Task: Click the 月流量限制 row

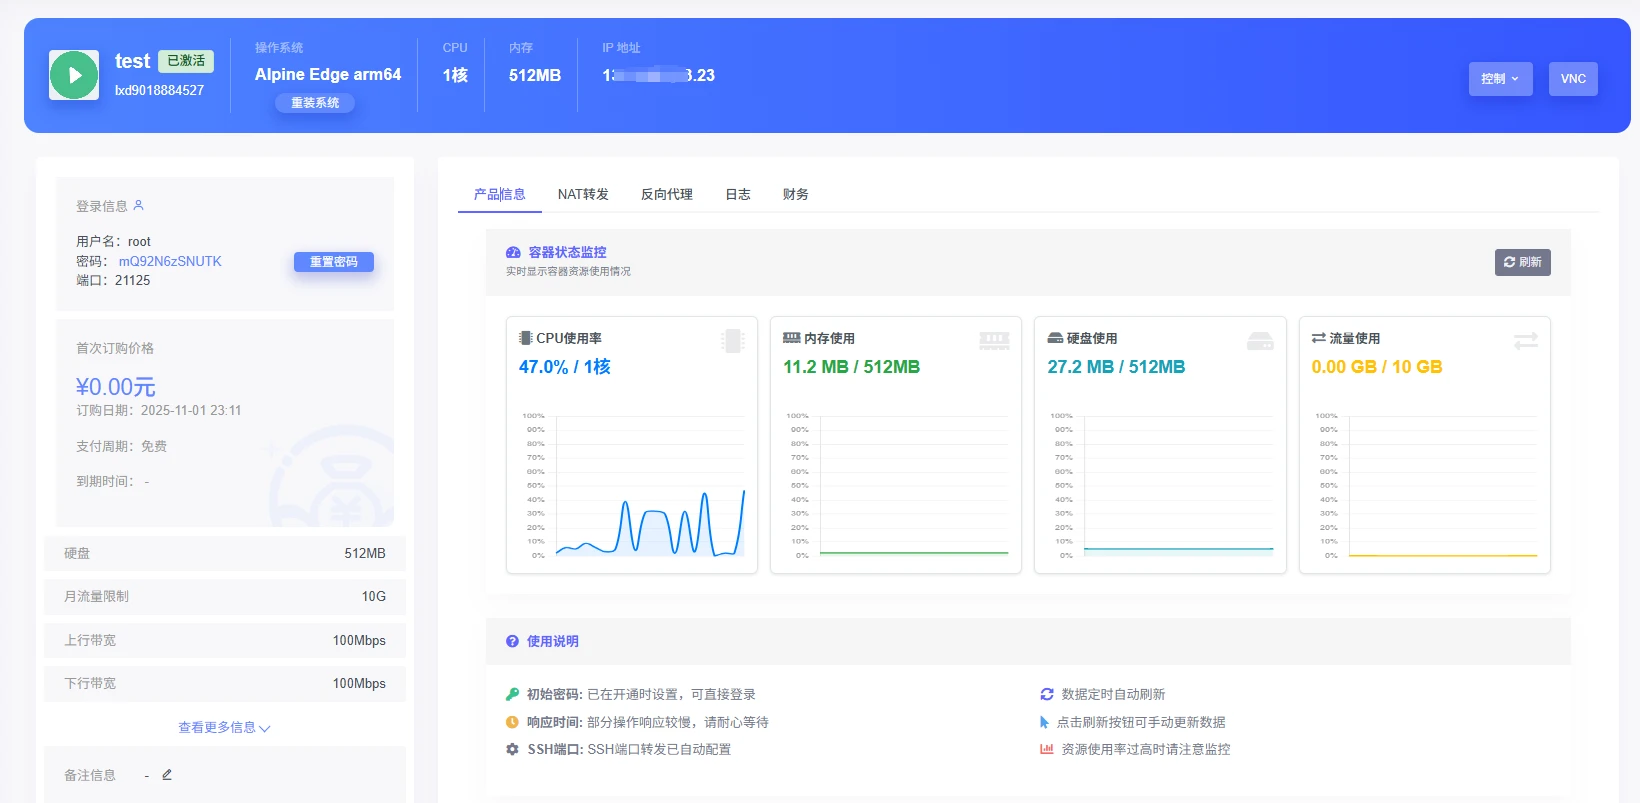Action: coord(225,596)
